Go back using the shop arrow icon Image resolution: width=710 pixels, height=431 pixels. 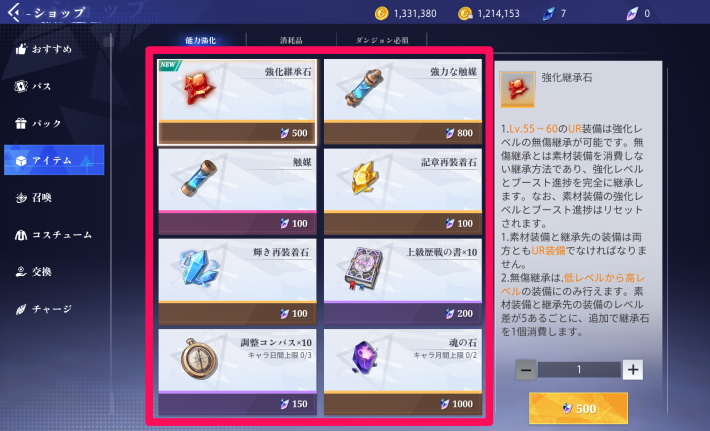pyautogui.click(x=15, y=12)
